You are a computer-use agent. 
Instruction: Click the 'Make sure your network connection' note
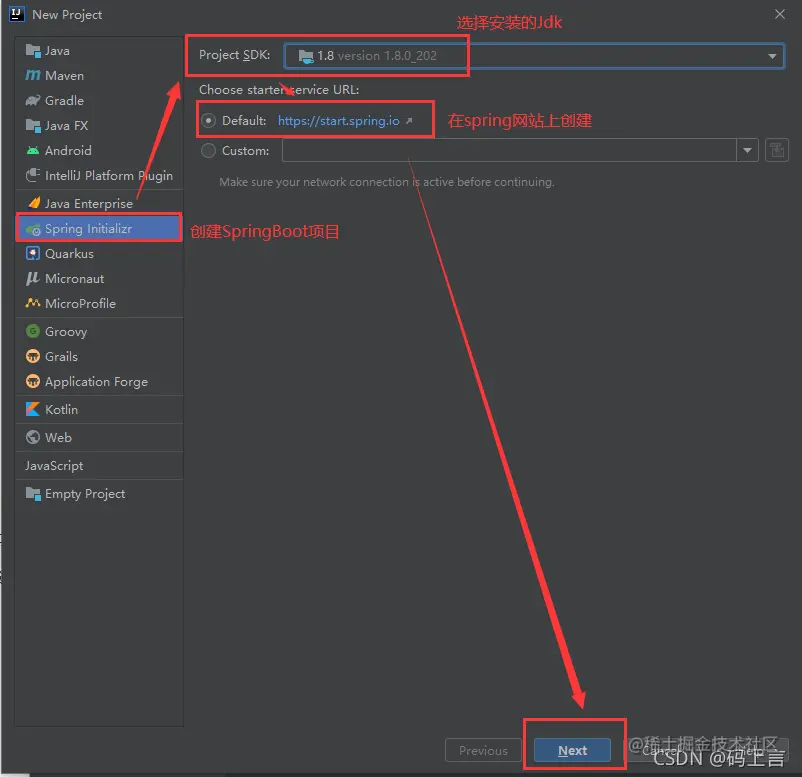pos(387,182)
